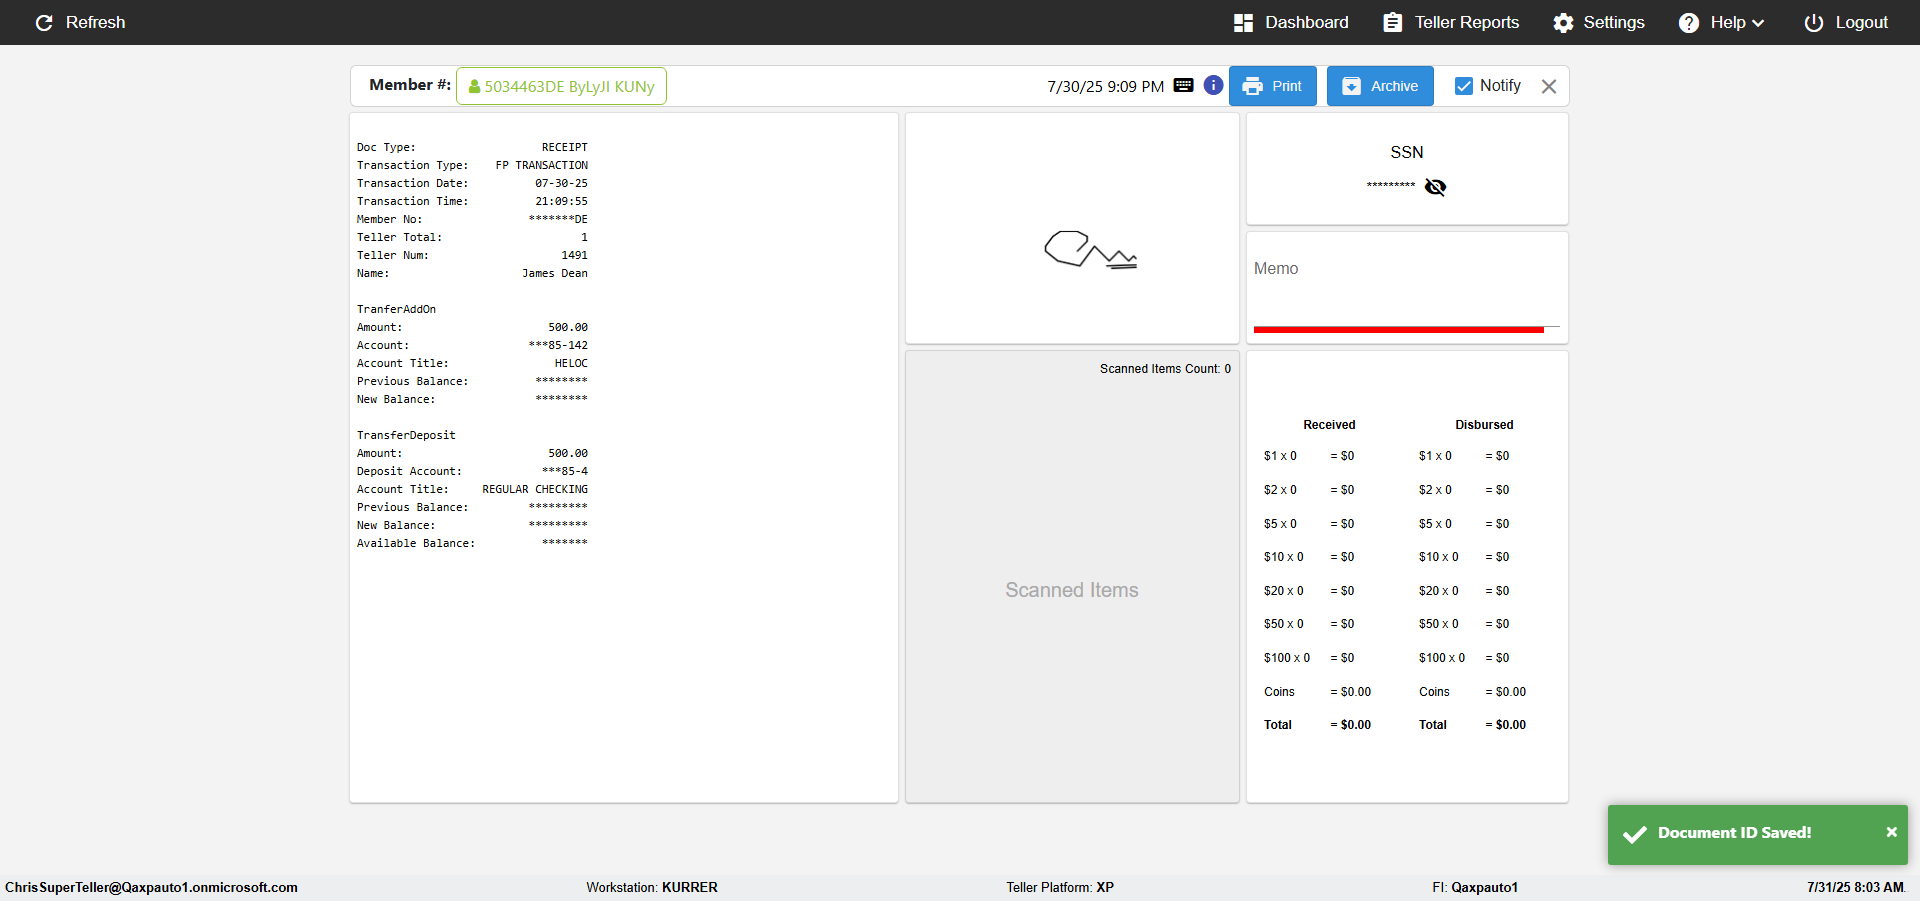The image size is (1920, 901).
Task: Click the FI Qaxpauto1 status entry
Action: click(1475, 887)
